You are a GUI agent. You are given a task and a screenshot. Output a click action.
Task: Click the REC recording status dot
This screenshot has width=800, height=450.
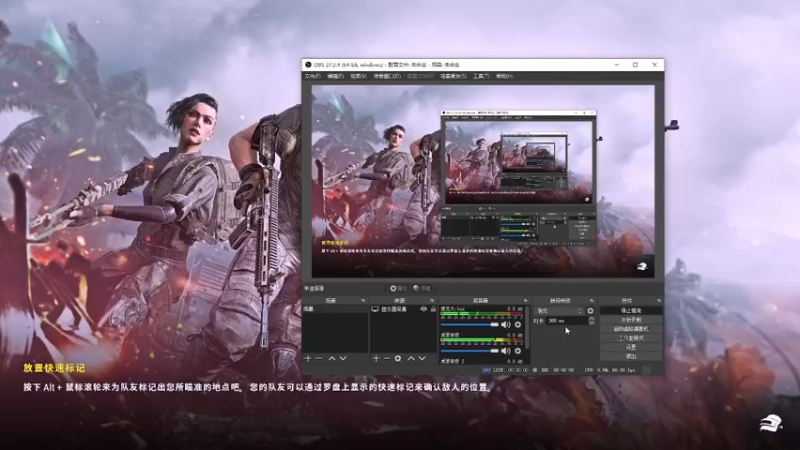coord(535,370)
